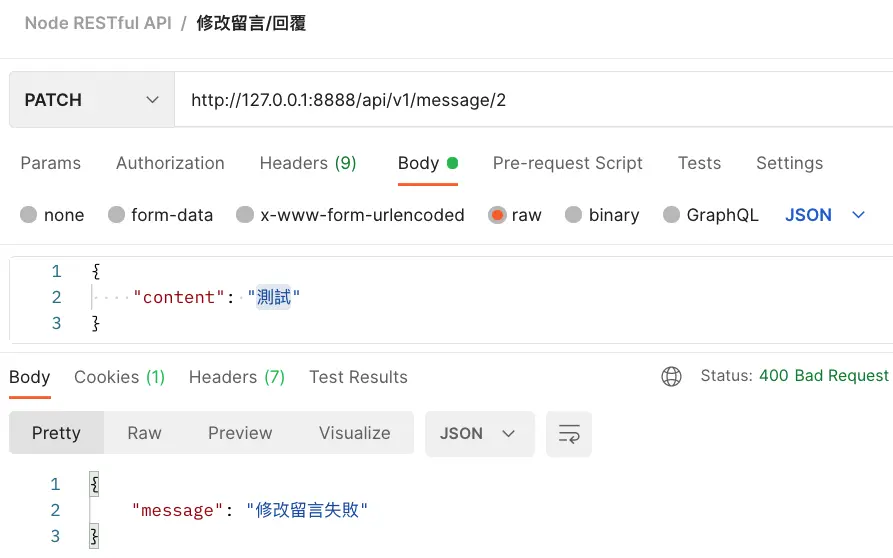This screenshot has height=558, width=893.
Task: Select the raw body radio button
Action: 497,215
